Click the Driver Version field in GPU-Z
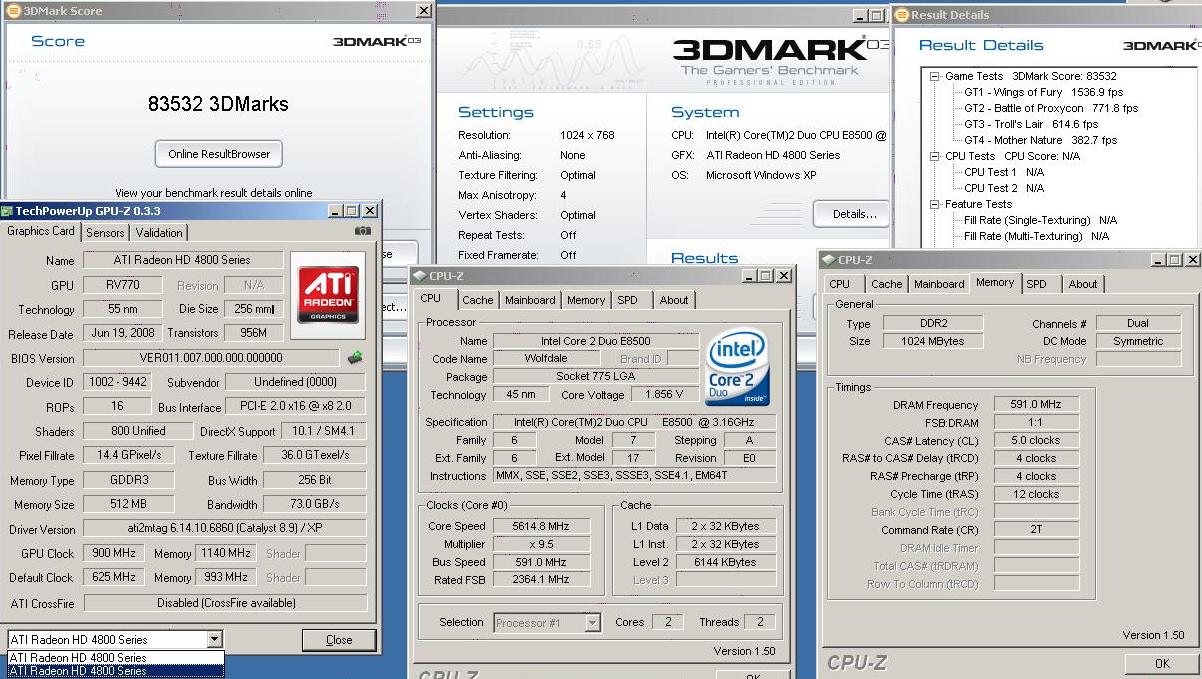The image size is (1202, 679). click(225, 529)
